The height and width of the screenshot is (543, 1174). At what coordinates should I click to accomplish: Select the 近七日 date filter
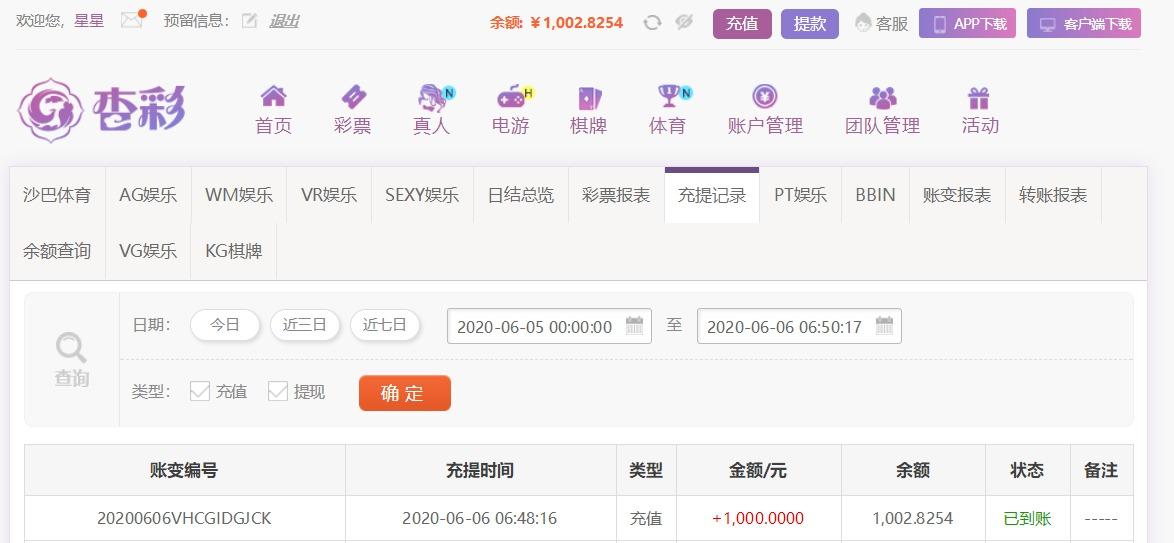[385, 325]
